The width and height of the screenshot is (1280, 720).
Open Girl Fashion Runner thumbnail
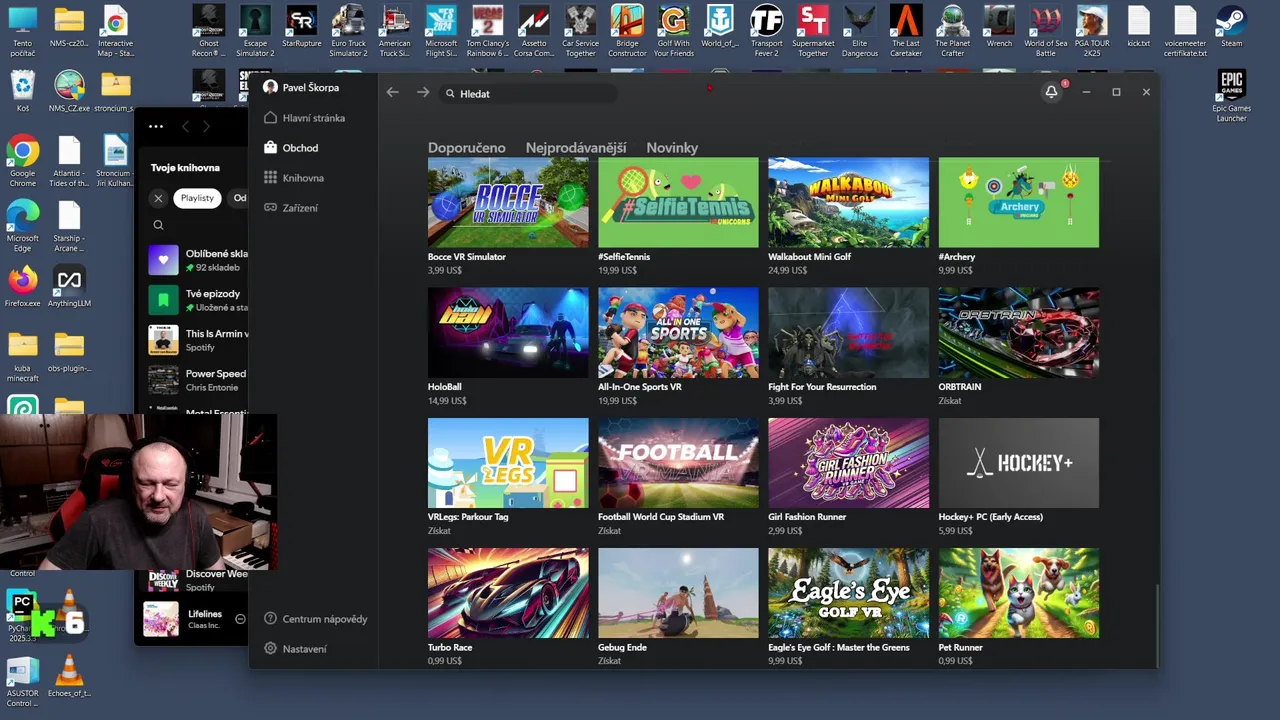pos(848,463)
